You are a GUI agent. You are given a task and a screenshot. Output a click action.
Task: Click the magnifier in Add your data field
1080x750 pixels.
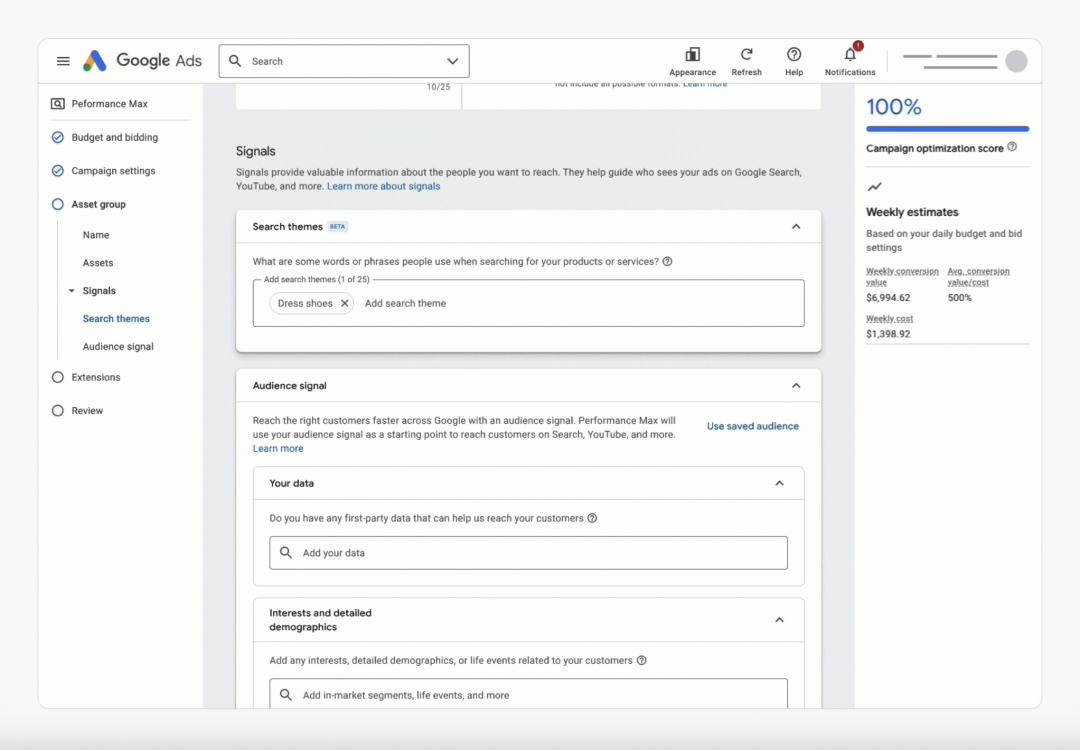[x=286, y=552]
